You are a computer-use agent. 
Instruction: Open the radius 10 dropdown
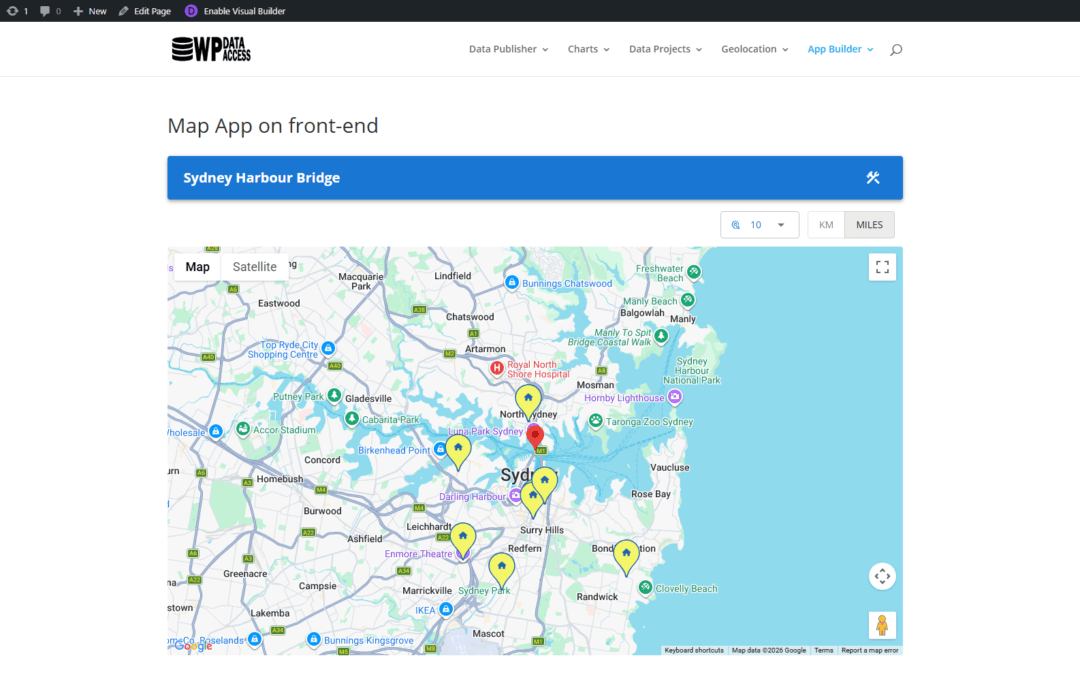(759, 225)
